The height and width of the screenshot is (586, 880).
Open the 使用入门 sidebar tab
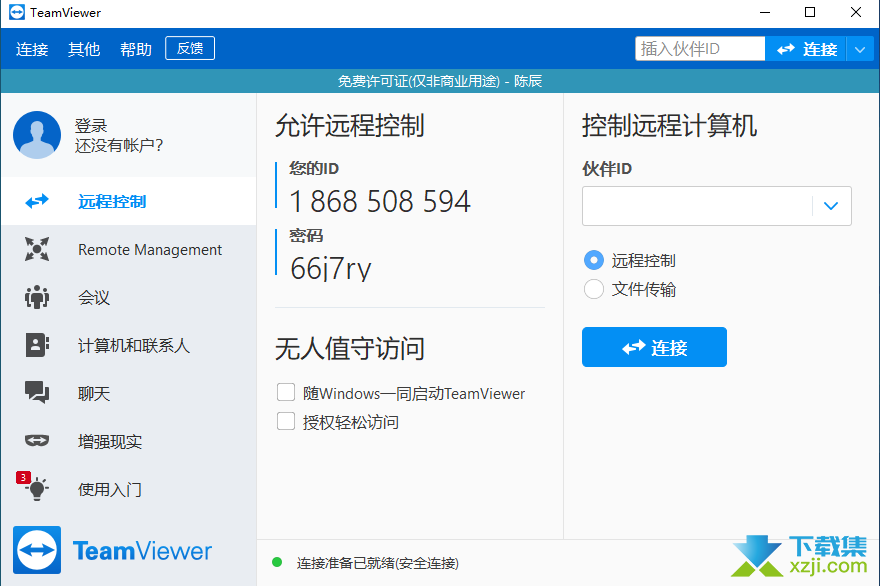pos(129,489)
